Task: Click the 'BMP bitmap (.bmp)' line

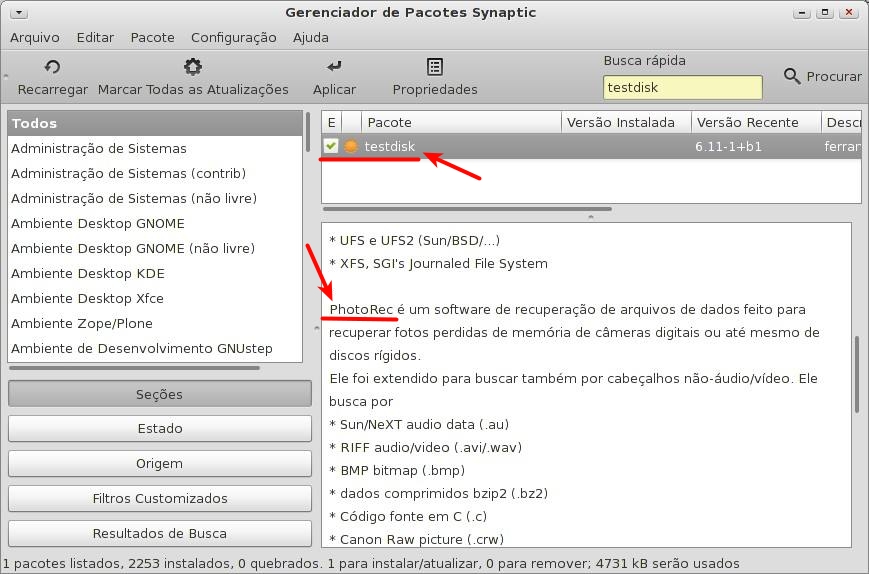Action: (397, 470)
